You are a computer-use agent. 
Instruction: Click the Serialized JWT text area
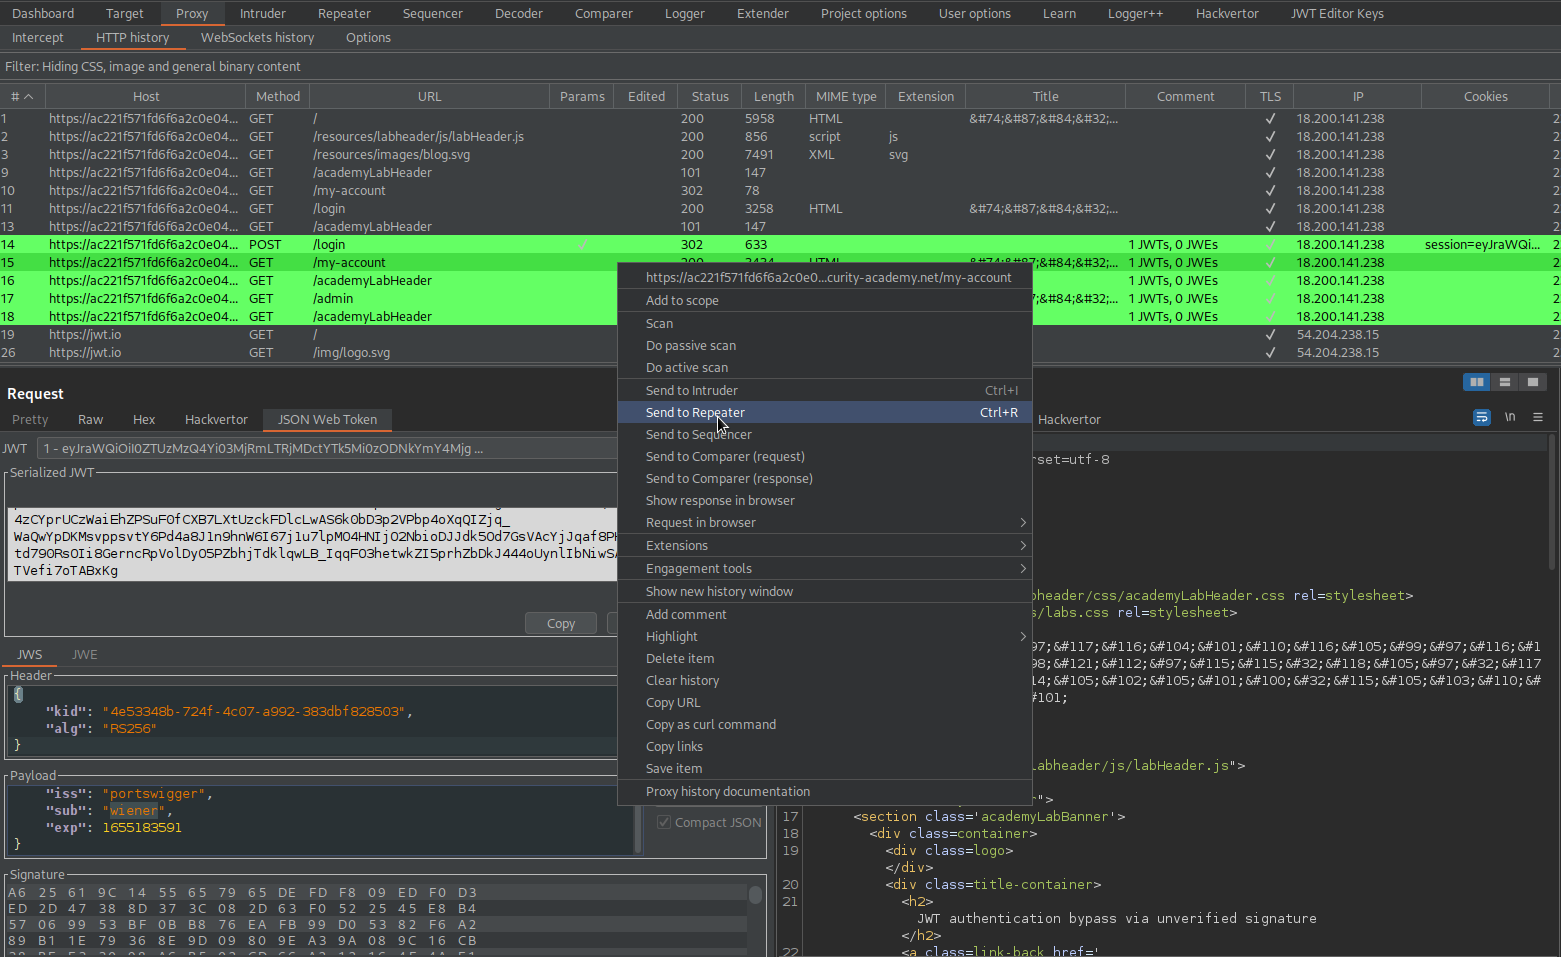coord(312,545)
